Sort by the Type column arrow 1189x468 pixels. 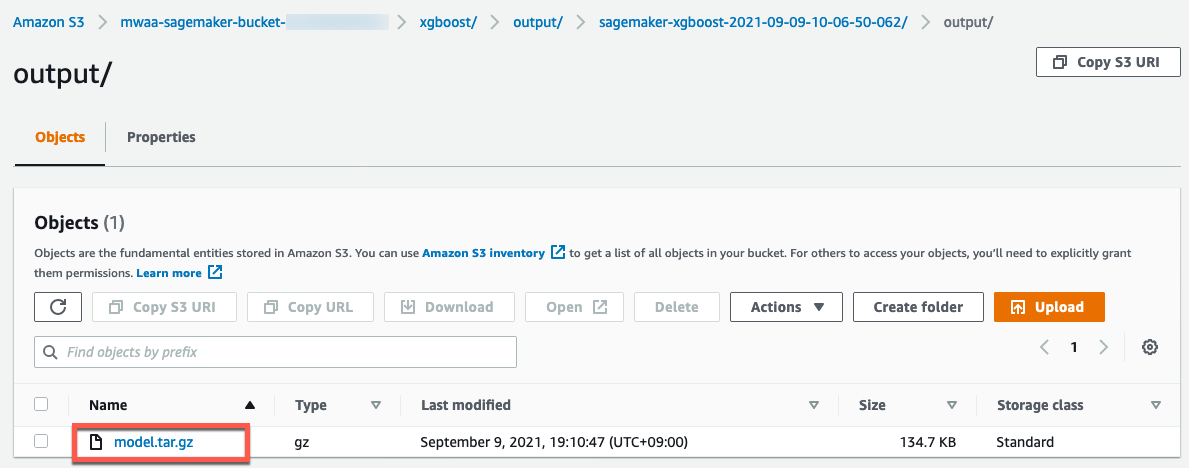(x=376, y=405)
